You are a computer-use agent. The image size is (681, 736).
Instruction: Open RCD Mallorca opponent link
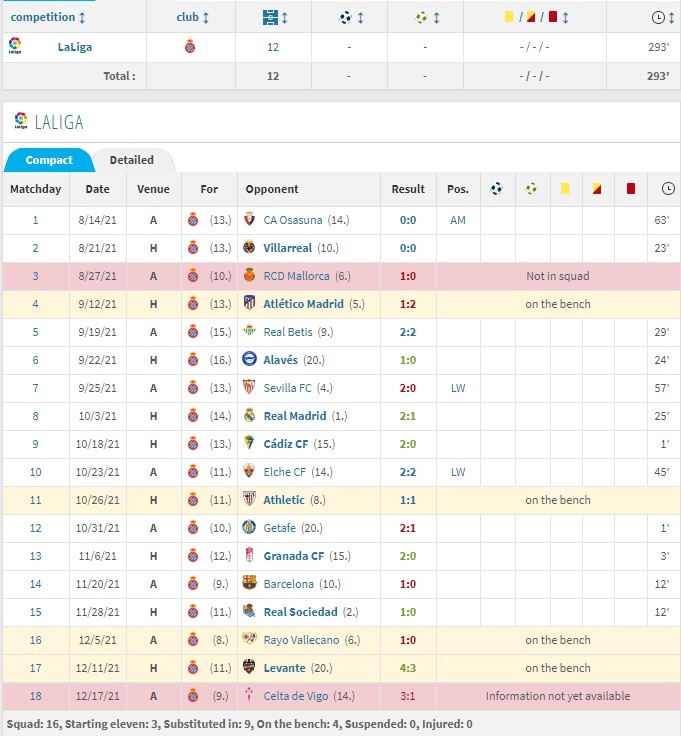[x=297, y=276]
